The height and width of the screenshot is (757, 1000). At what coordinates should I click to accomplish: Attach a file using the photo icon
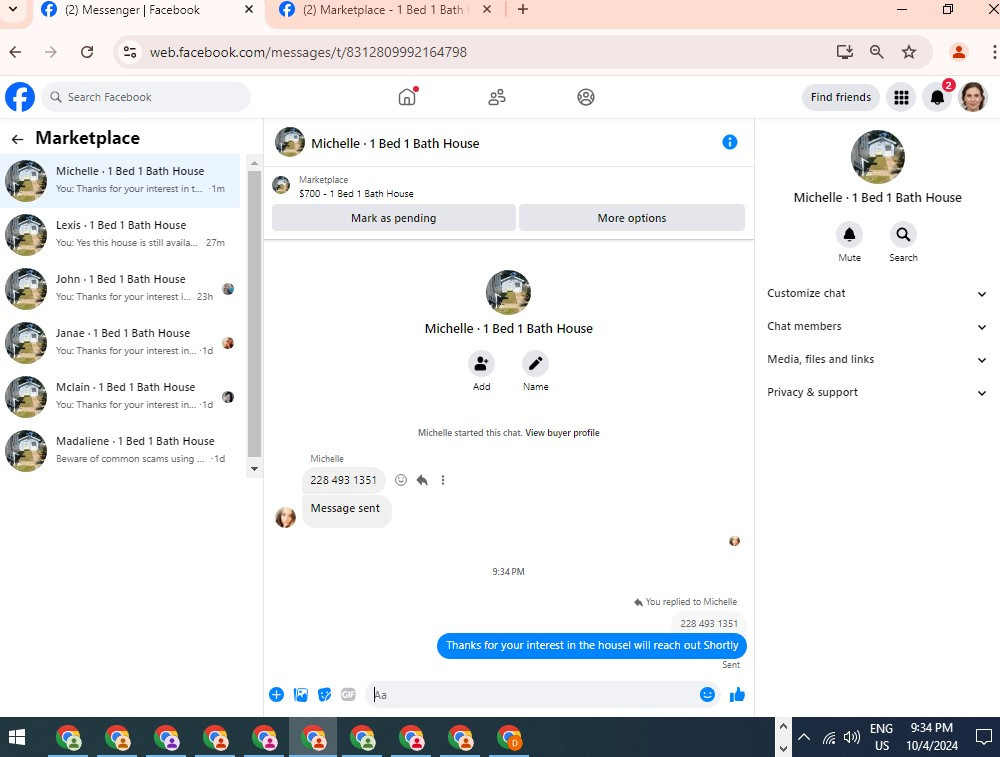(300, 695)
